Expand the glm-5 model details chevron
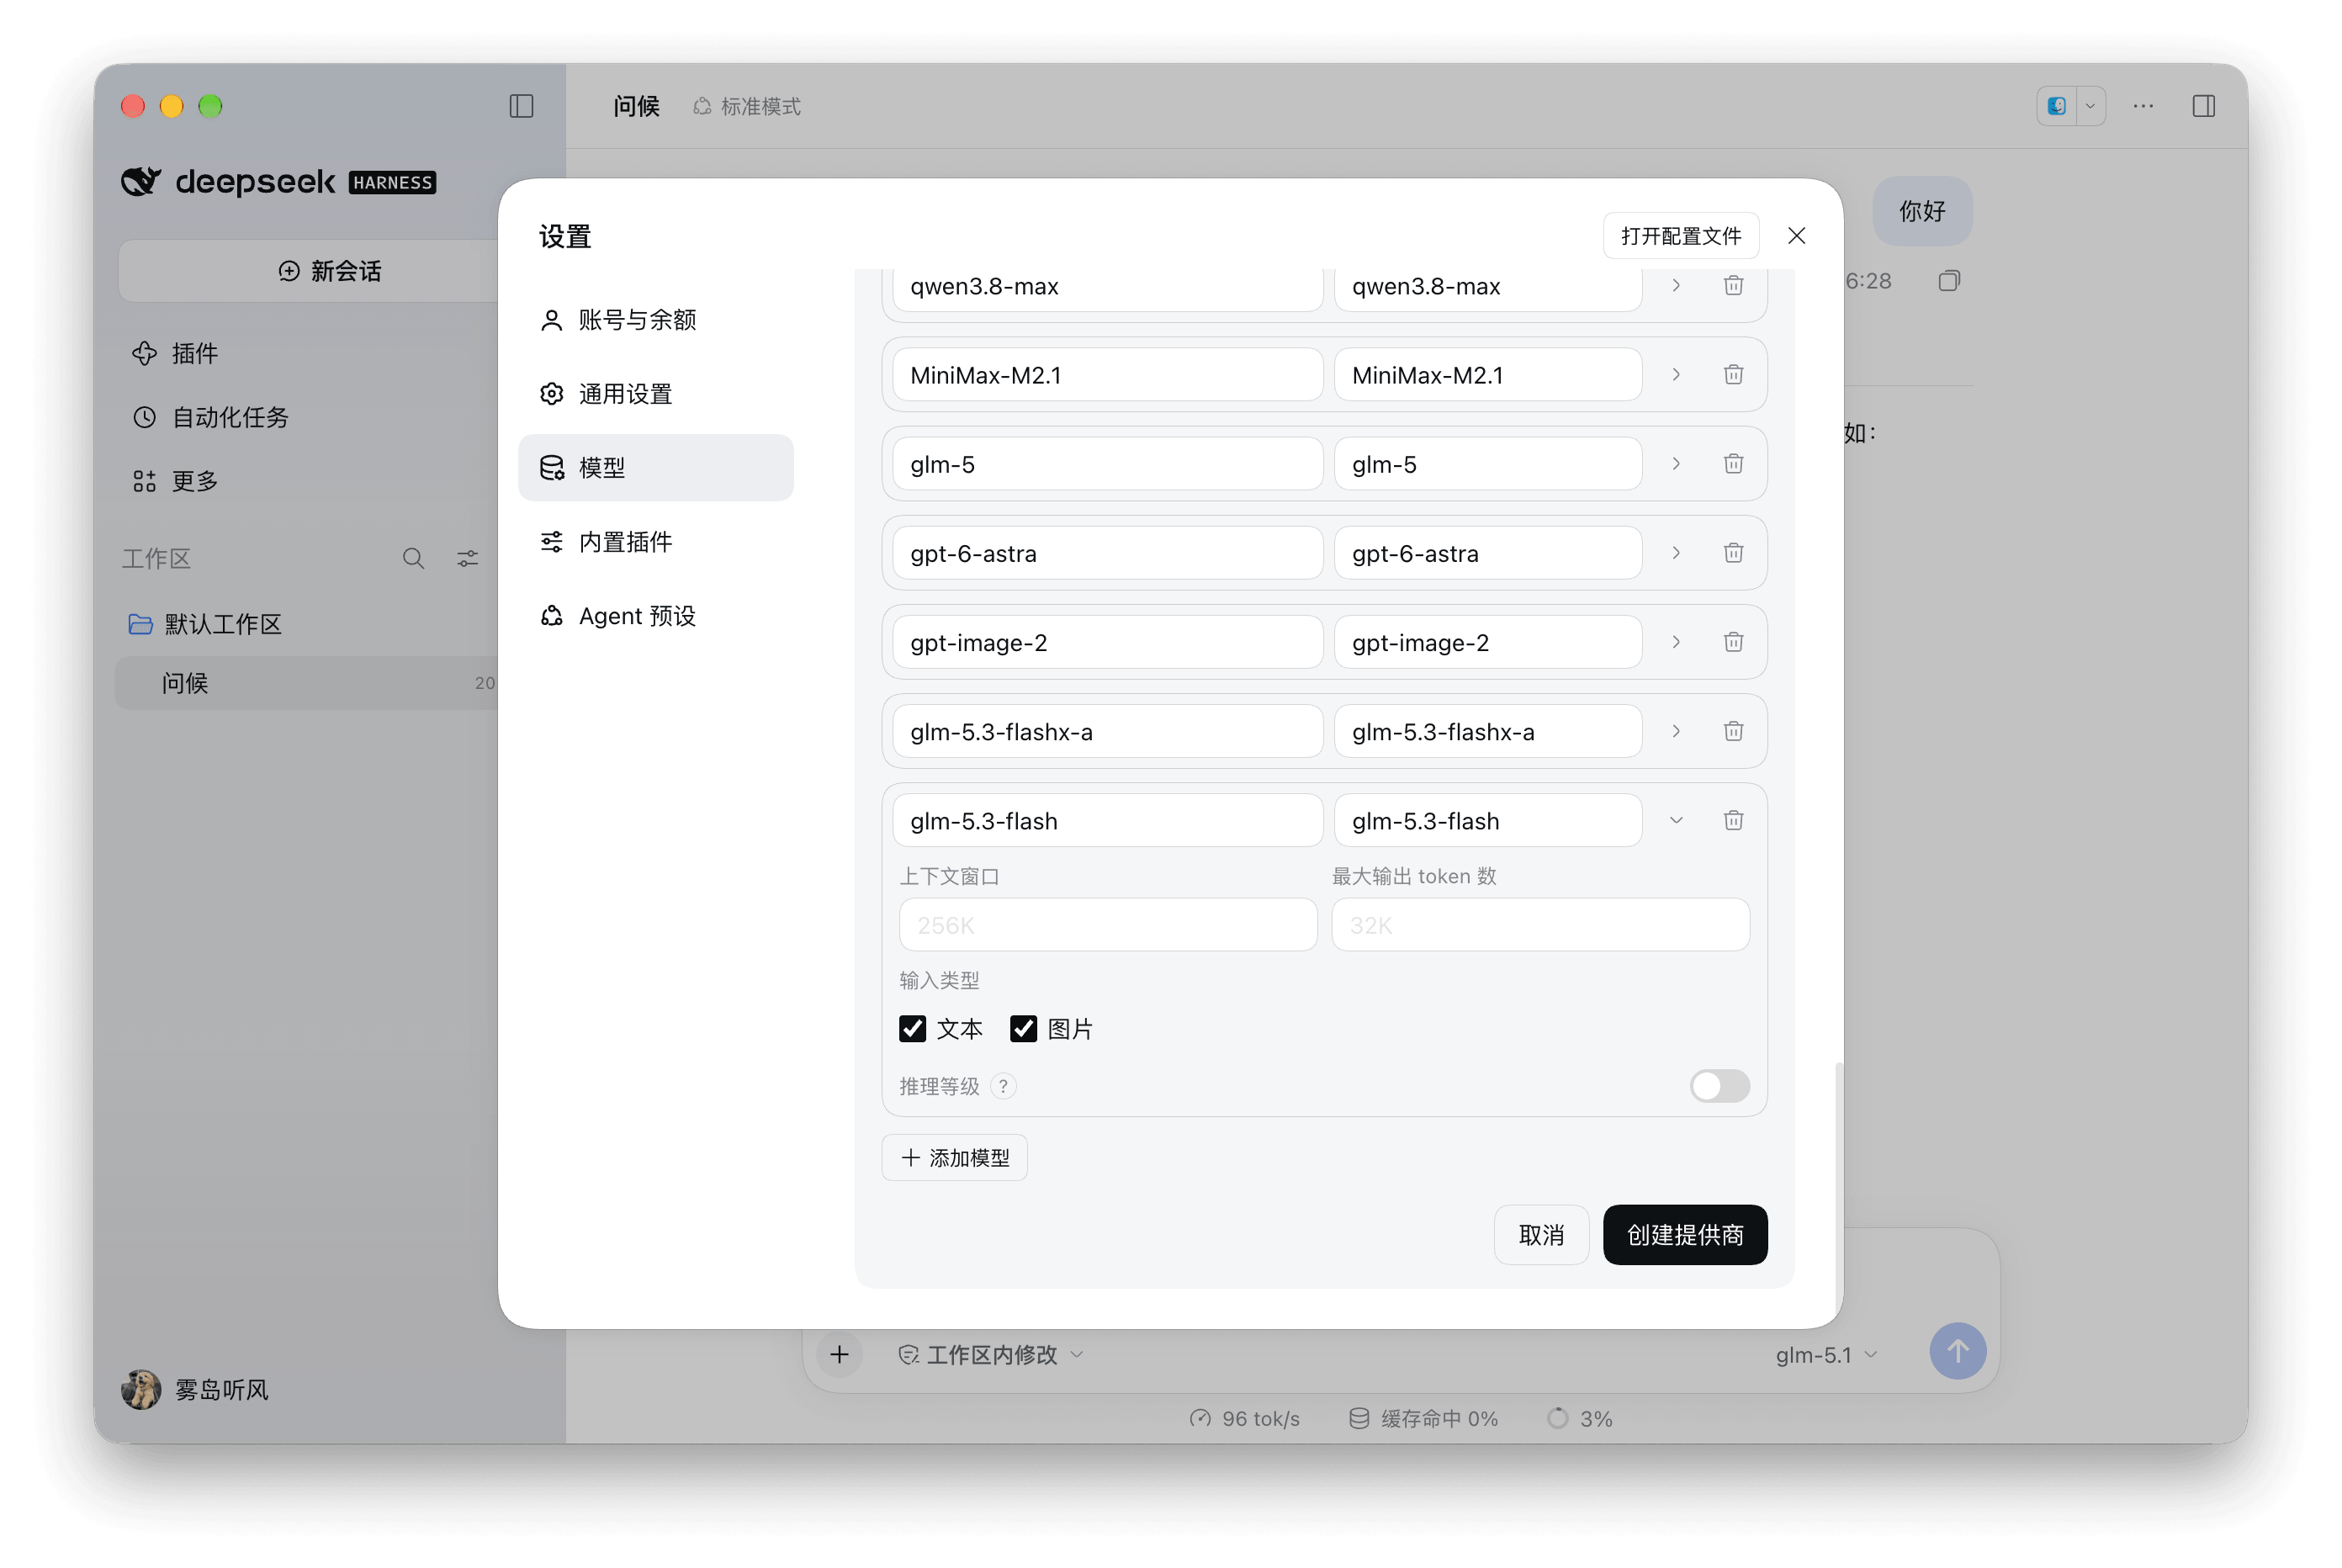 1676,463
